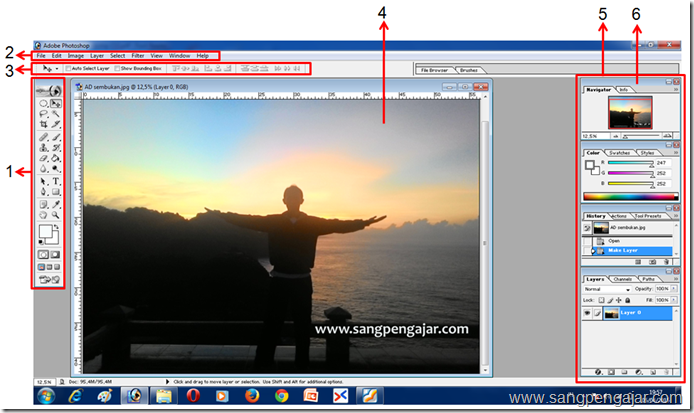Click the color ramp spectrum bar
Image resolution: width=694 pixels, height=413 pixels.
click(631, 197)
